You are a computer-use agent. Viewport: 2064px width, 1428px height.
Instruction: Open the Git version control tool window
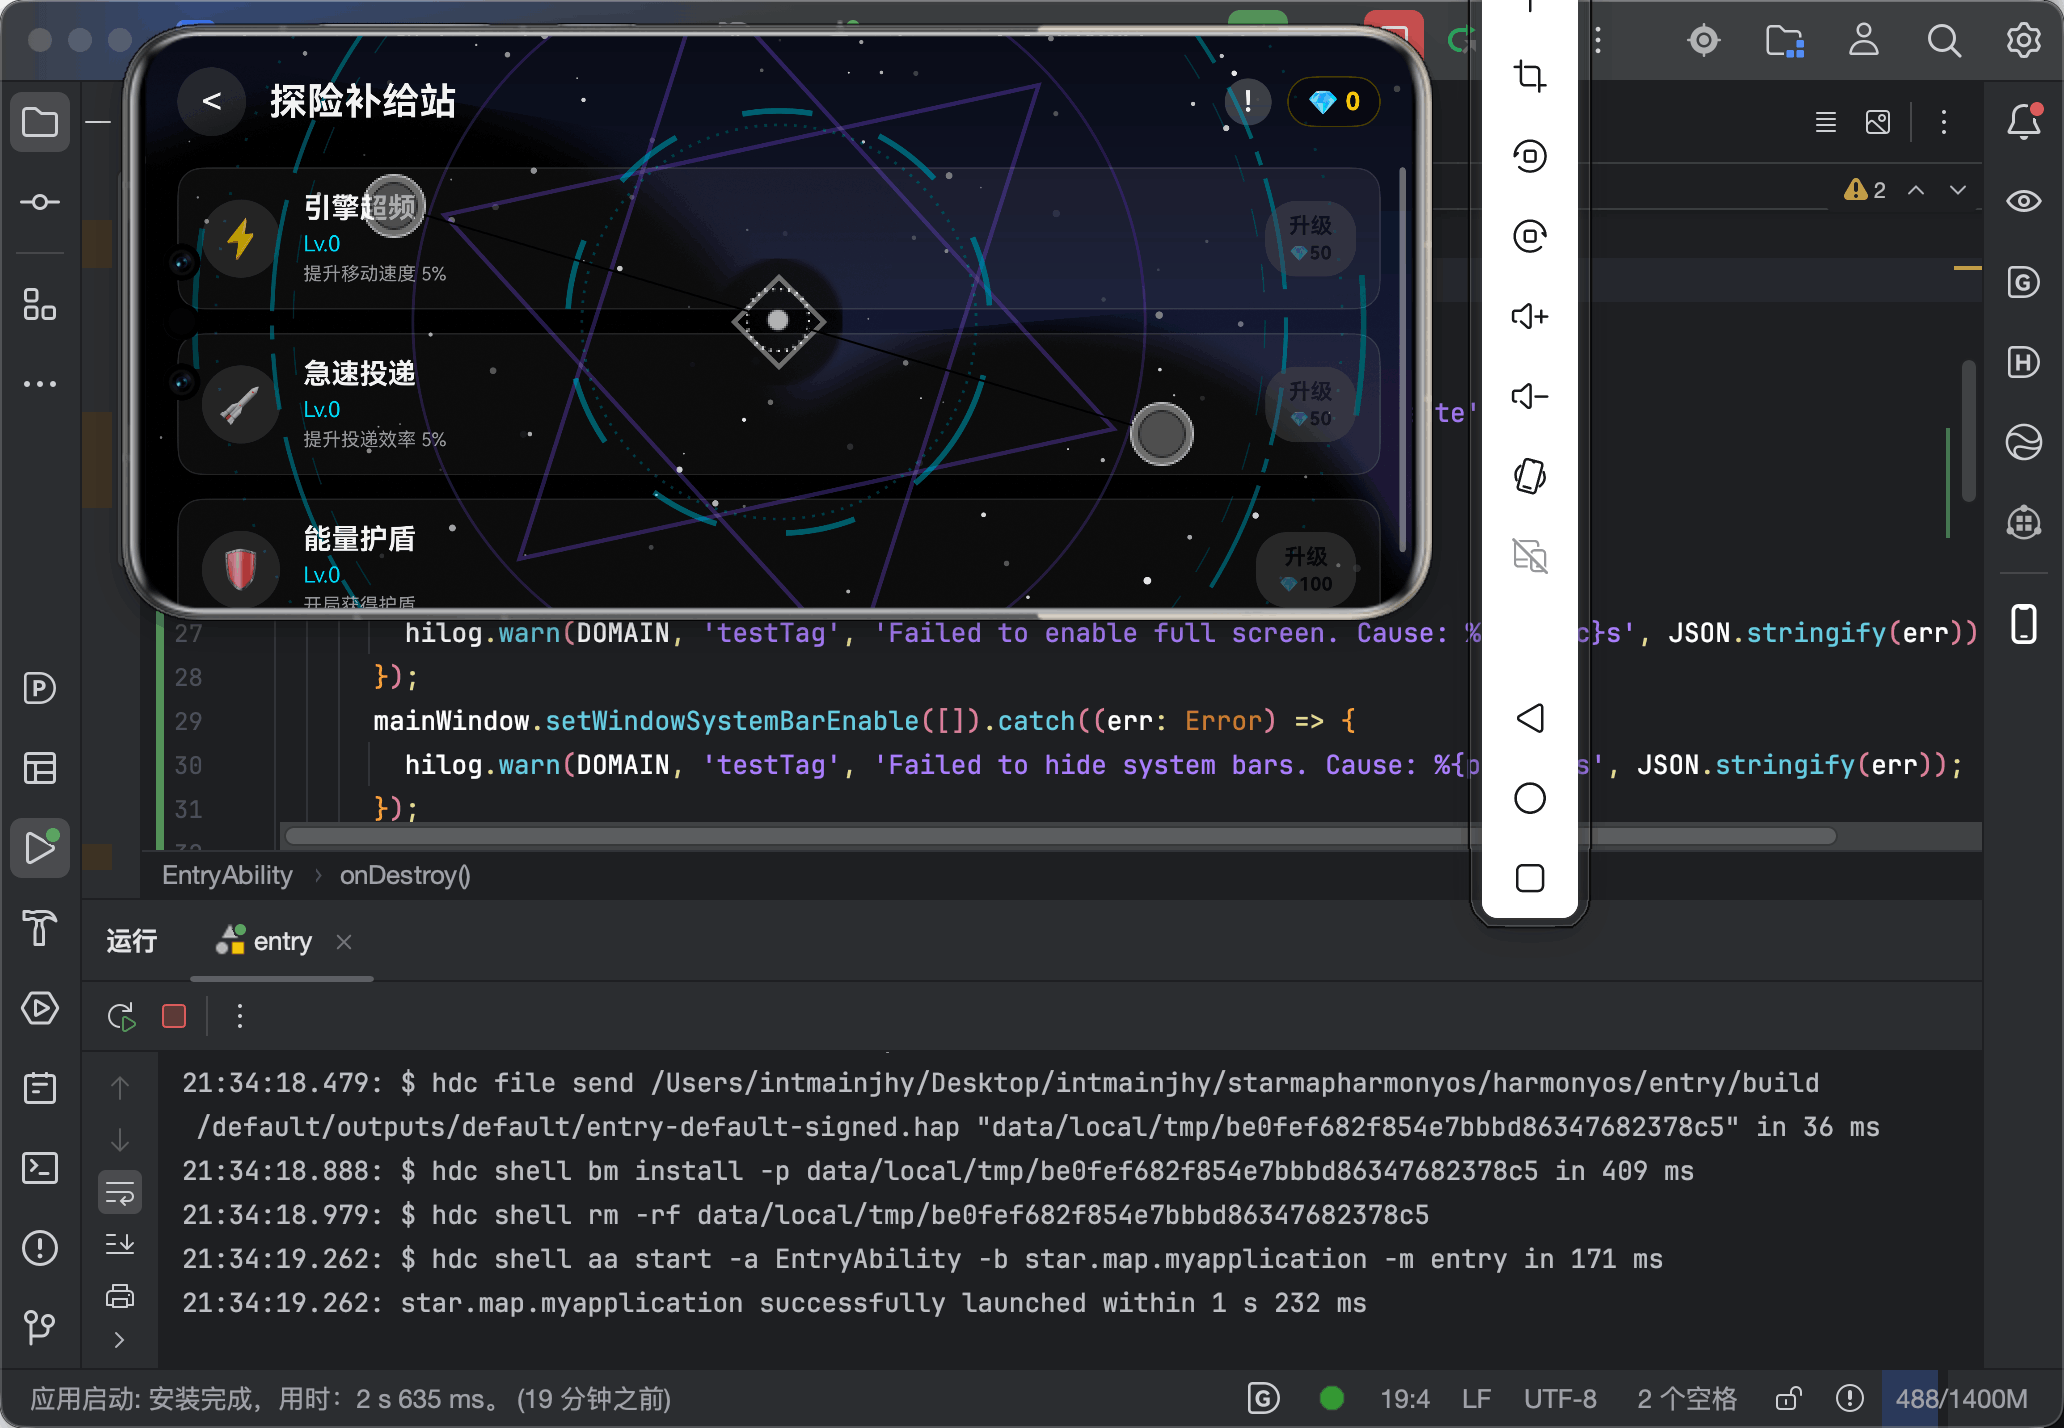pos(40,1328)
